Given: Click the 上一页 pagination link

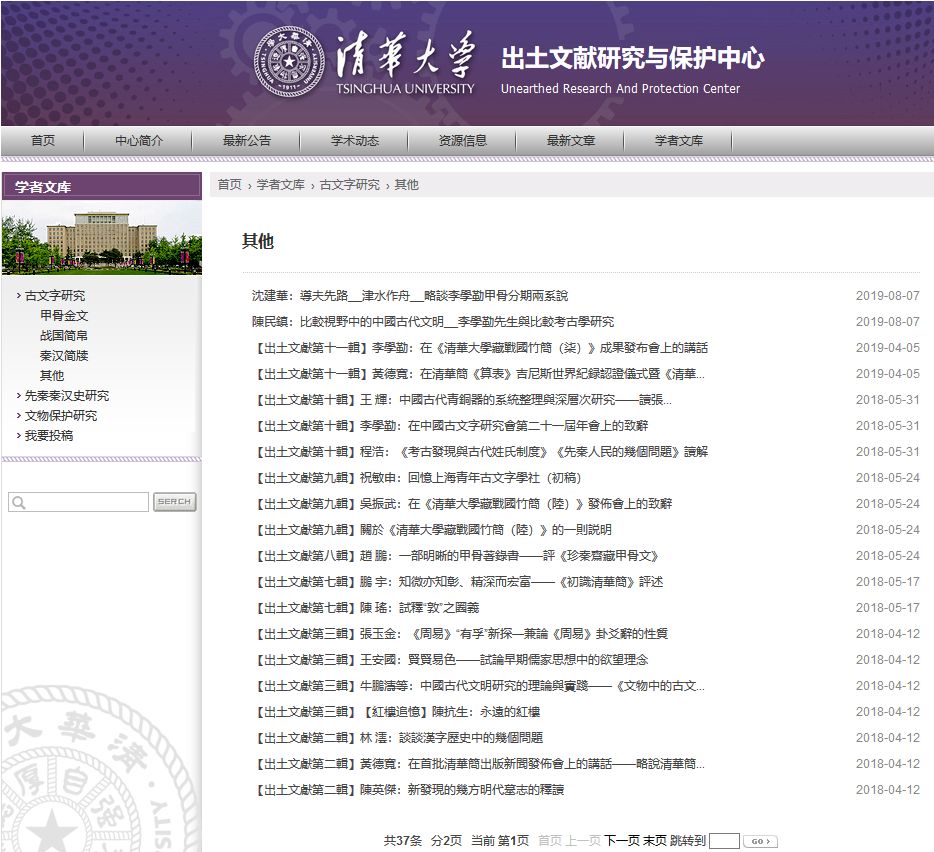Looking at the screenshot, I should pos(583,841).
